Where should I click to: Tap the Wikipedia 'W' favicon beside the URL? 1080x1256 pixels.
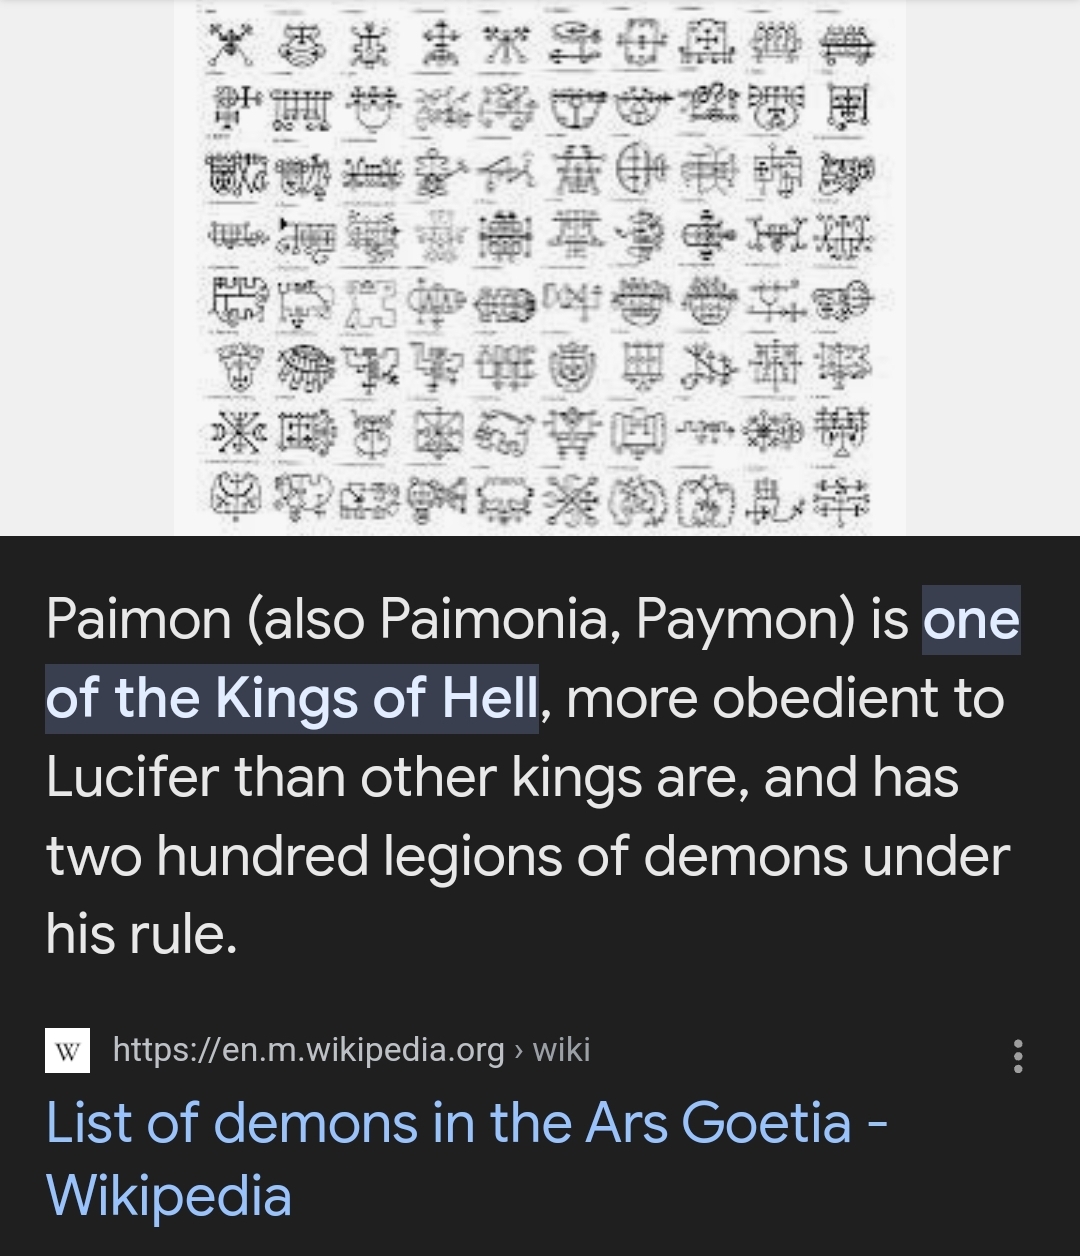66,1051
